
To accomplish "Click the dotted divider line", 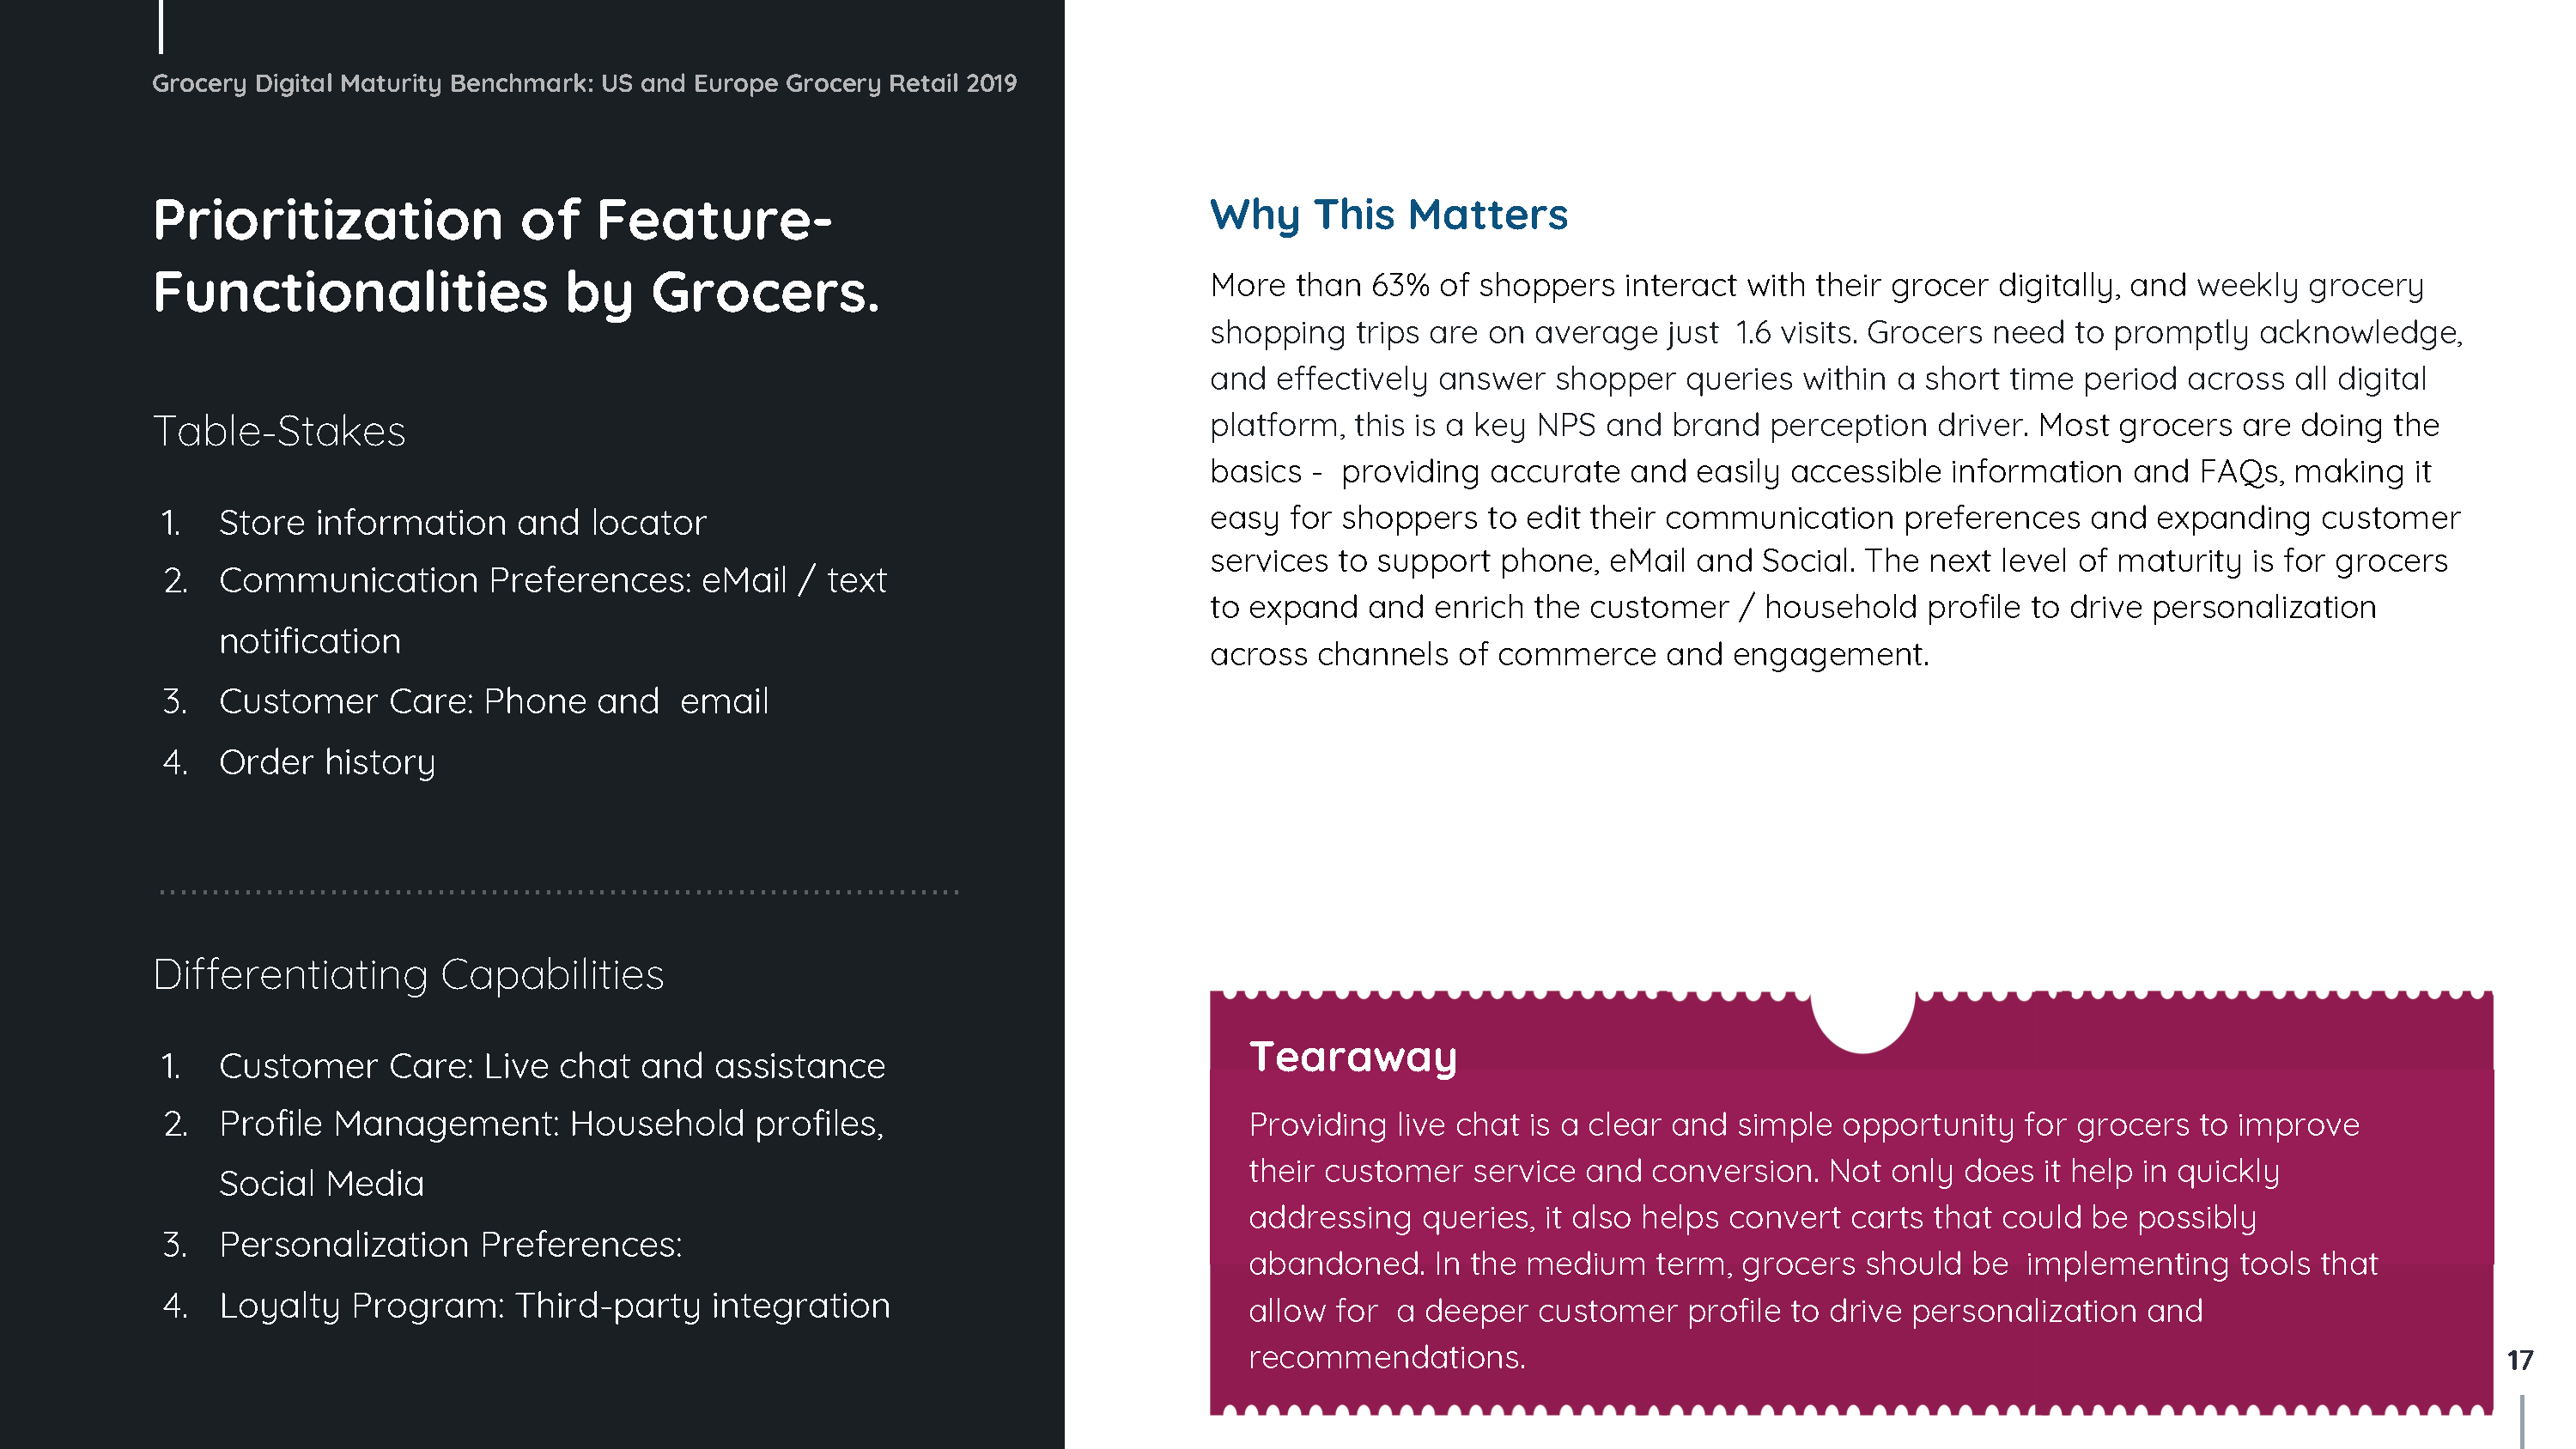I will (x=559, y=891).
